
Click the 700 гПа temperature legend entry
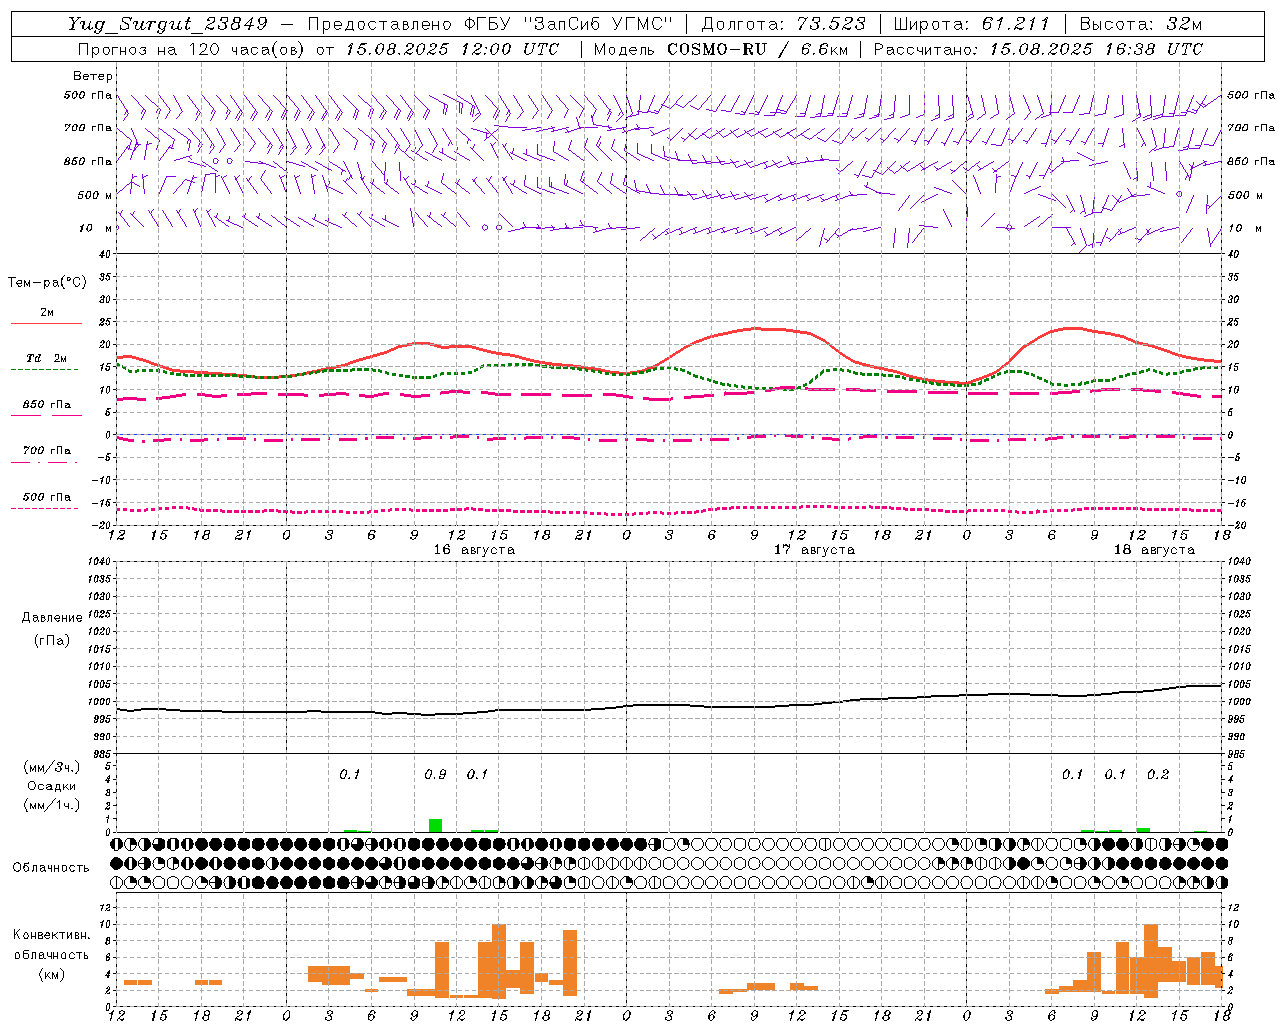(47, 451)
